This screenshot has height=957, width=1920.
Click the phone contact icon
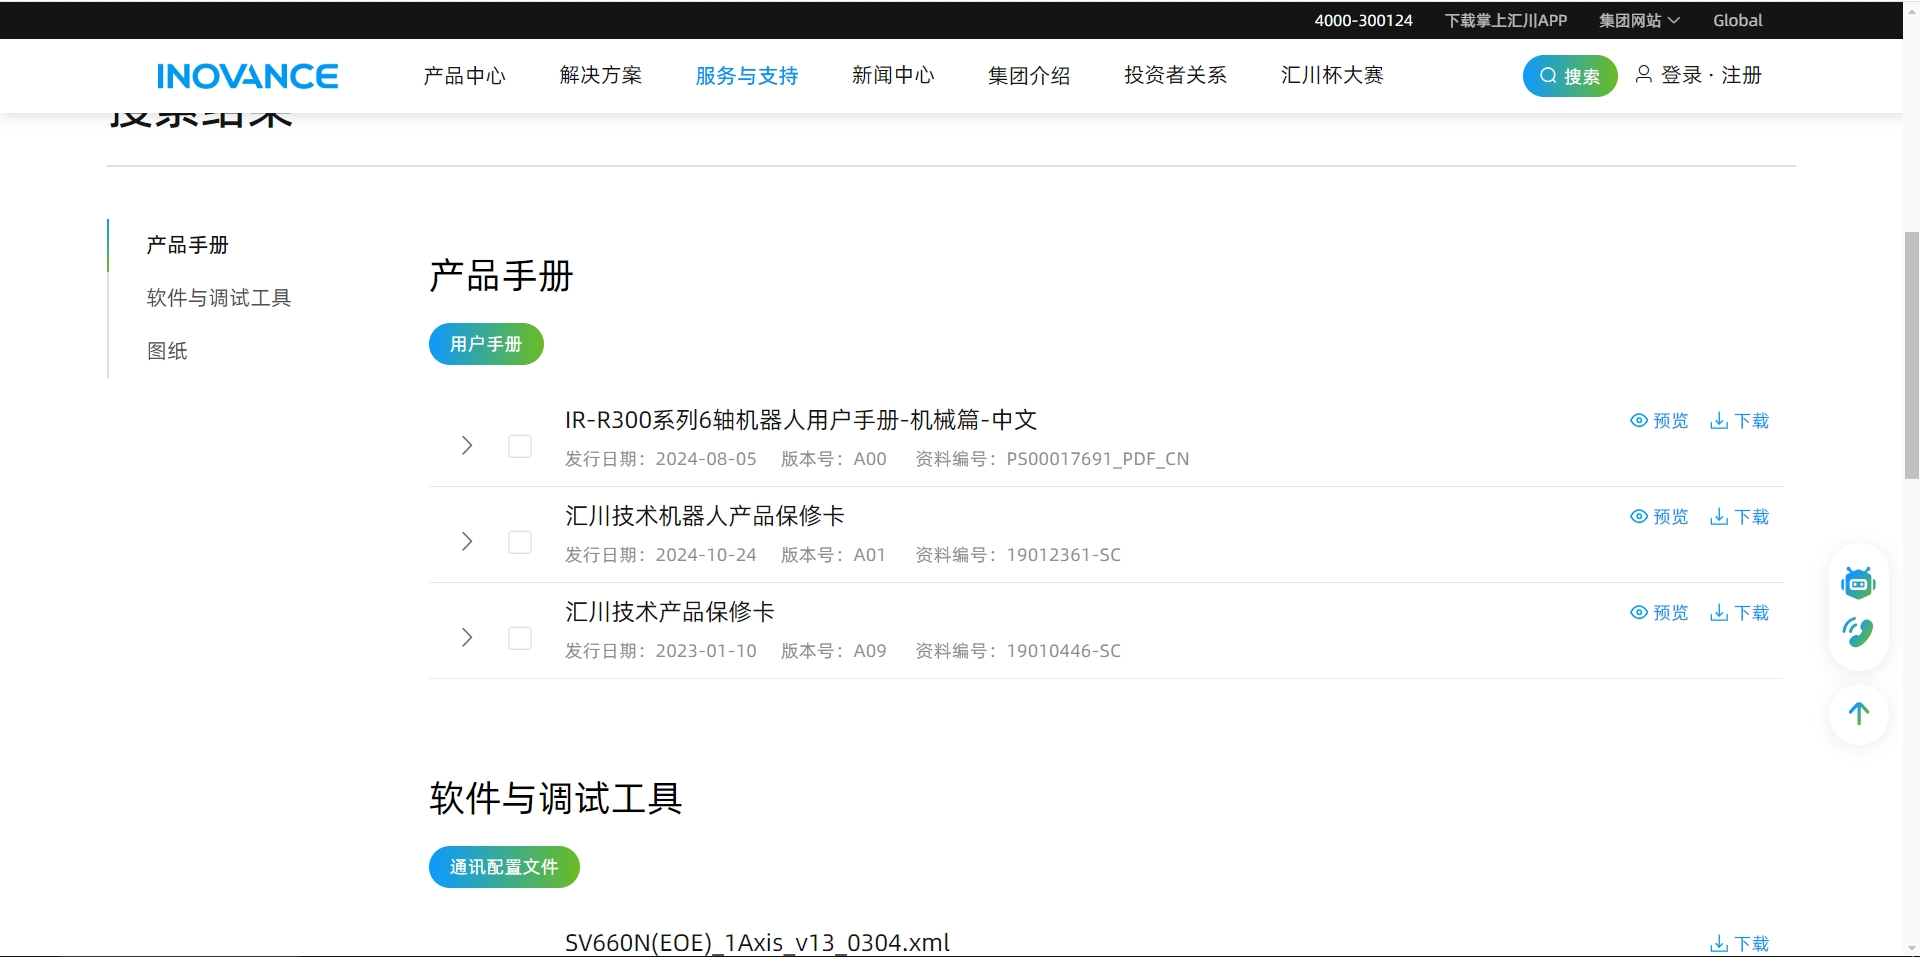point(1858,632)
